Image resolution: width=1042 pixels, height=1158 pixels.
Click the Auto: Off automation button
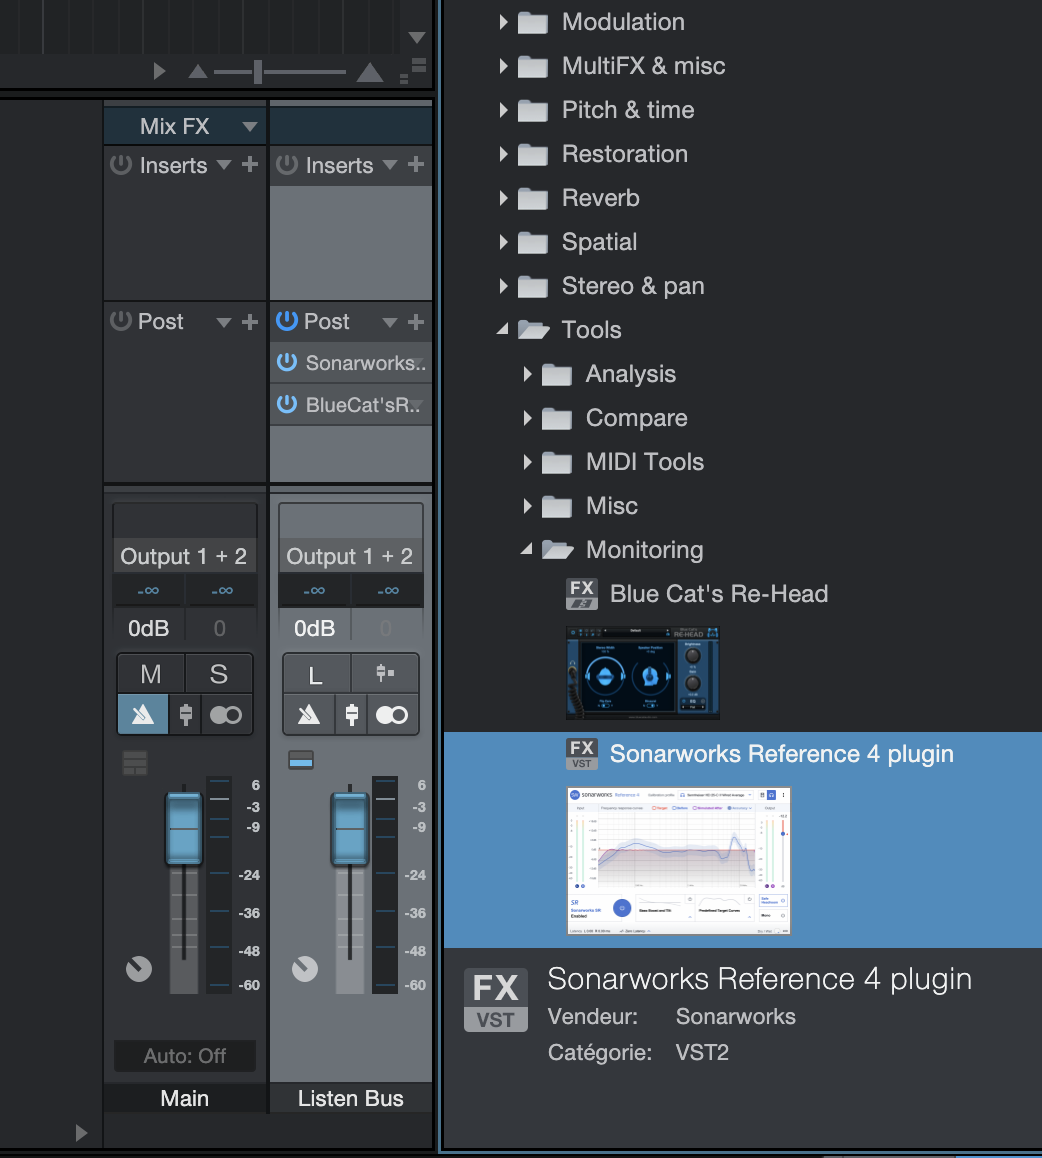tap(185, 1056)
